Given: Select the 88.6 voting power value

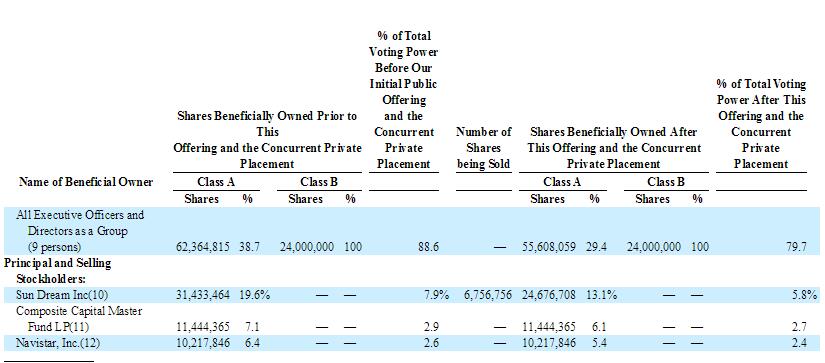Looking at the screenshot, I should (x=429, y=246).
